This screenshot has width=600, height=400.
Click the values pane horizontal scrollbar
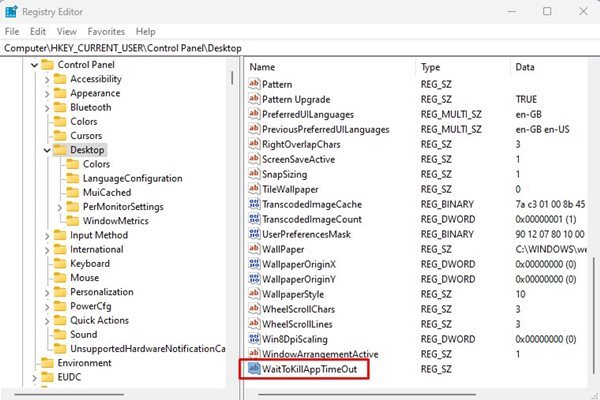coord(367,394)
